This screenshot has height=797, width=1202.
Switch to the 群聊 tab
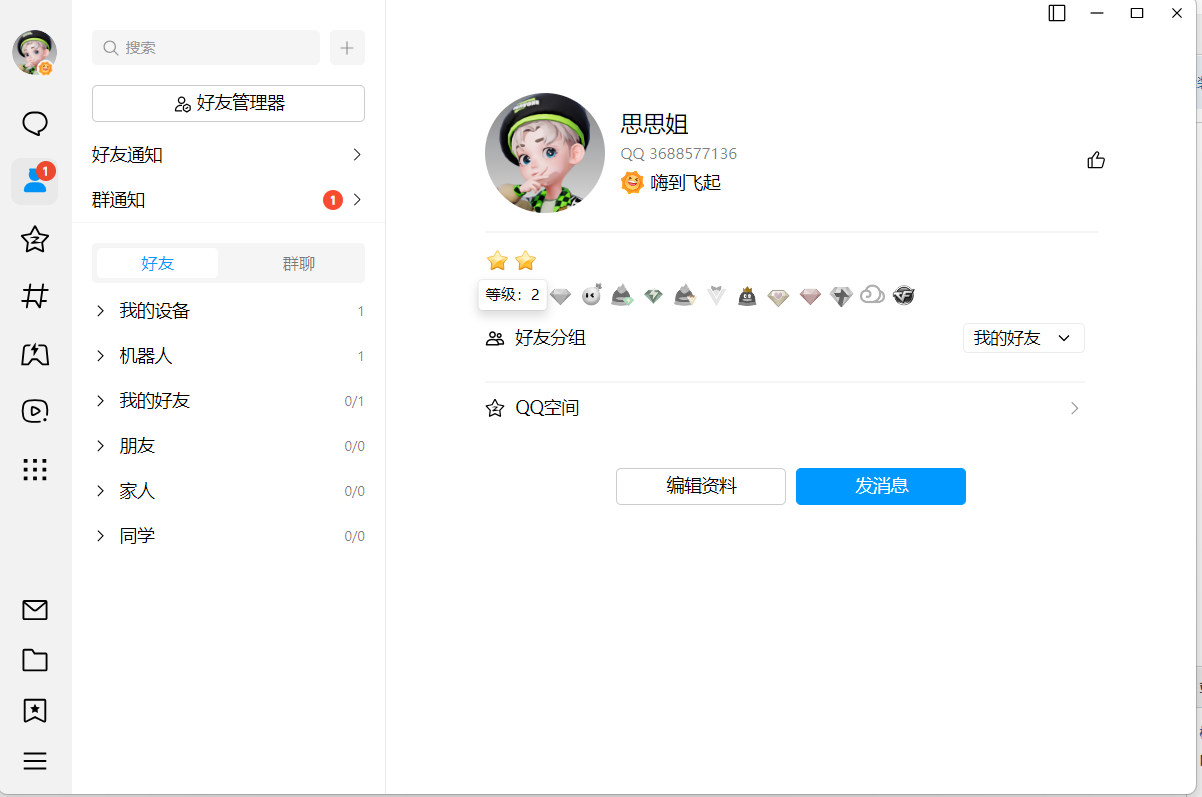click(x=298, y=263)
